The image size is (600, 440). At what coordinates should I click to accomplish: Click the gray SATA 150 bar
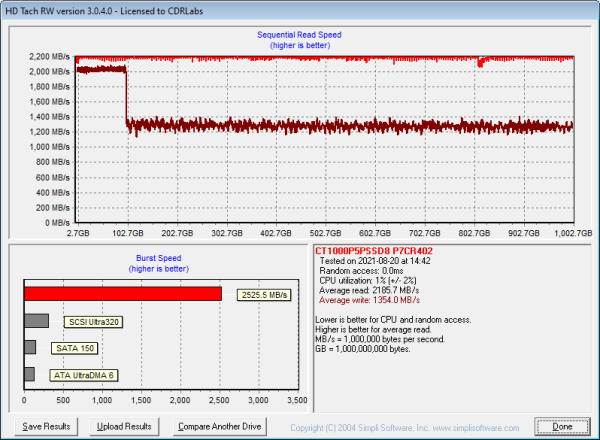[x=29, y=347]
